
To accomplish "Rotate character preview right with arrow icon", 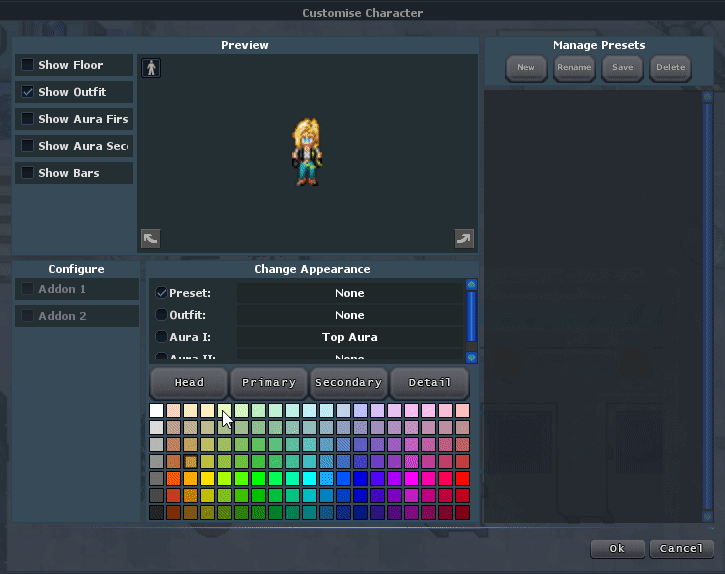I will click(x=463, y=238).
